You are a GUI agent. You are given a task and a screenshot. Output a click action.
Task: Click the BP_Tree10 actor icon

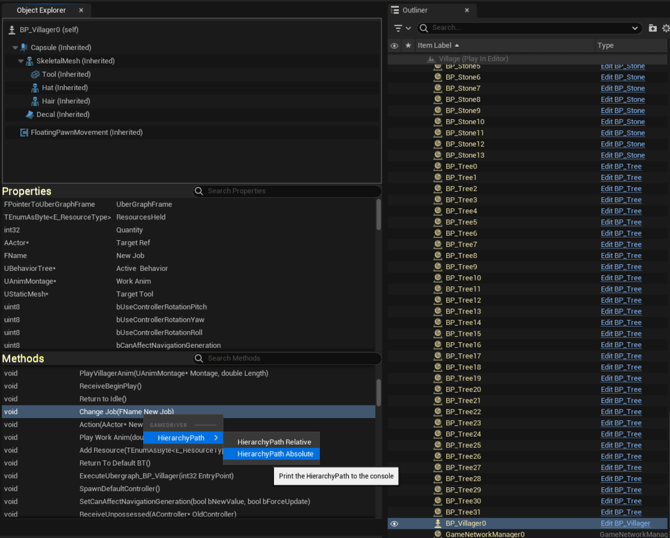click(438, 278)
